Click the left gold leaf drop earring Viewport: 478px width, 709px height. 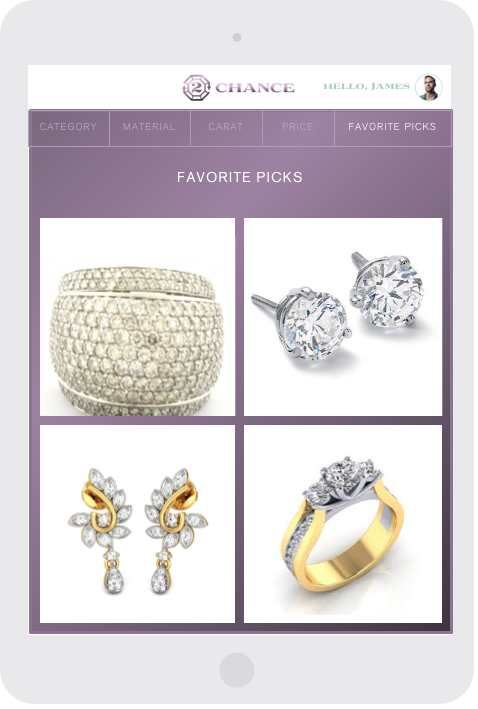(100, 531)
